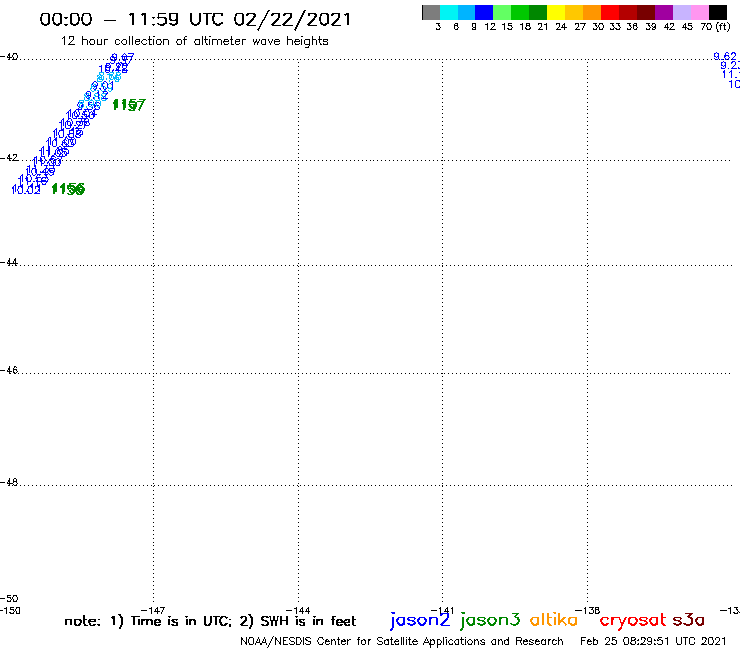Click the '70' label under the color scale
740x650 pixels.
point(706,27)
